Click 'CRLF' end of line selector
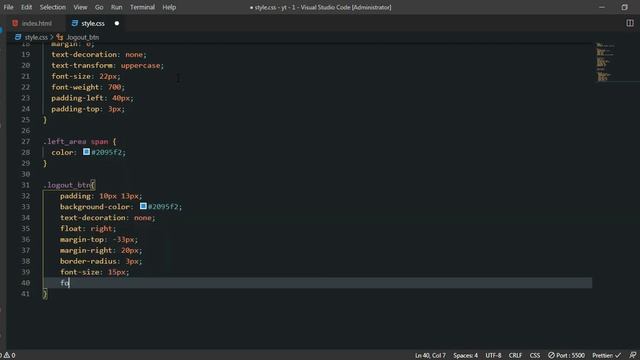Image resolution: width=640 pixels, height=360 pixels. tap(515, 355)
